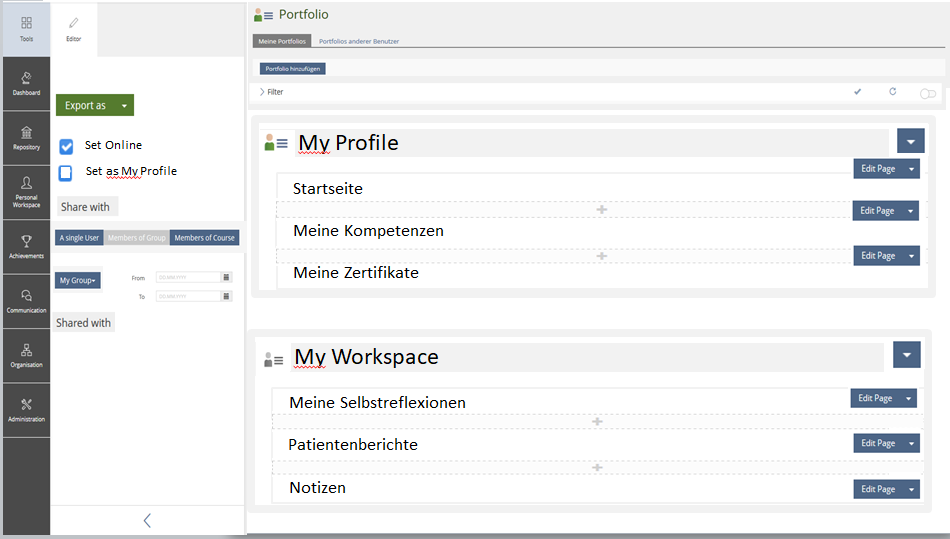Click the Portfolio hinzufügen button
The width and height of the screenshot is (950, 539).
pos(293,69)
